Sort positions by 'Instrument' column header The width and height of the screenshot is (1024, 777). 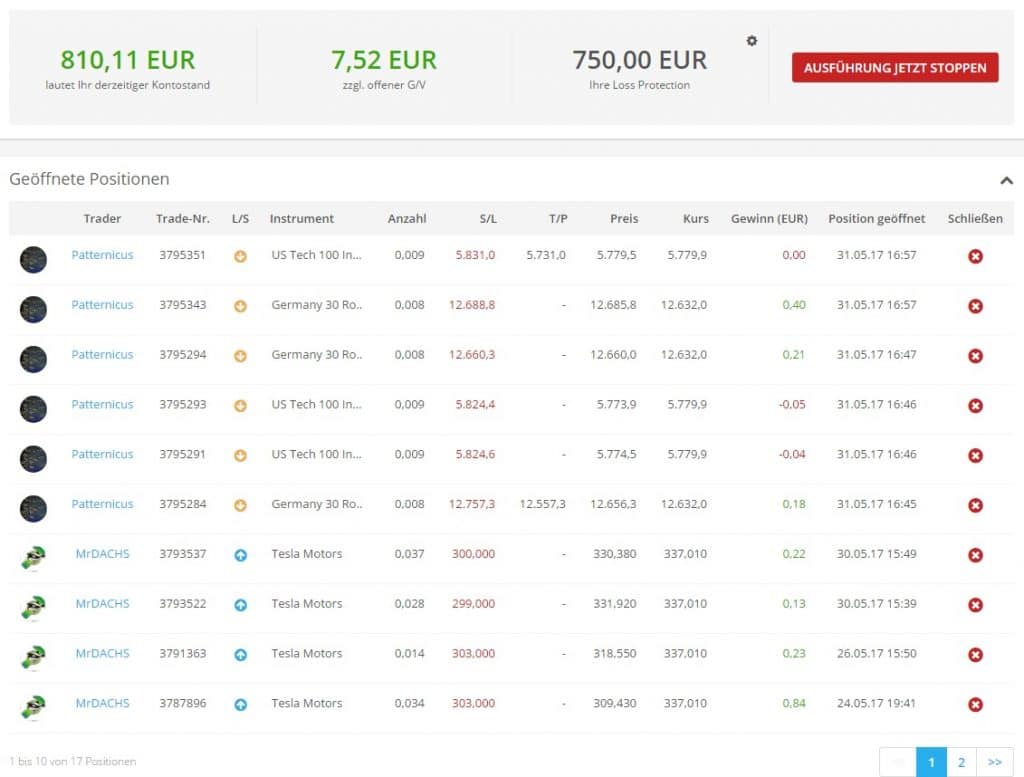pos(302,218)
